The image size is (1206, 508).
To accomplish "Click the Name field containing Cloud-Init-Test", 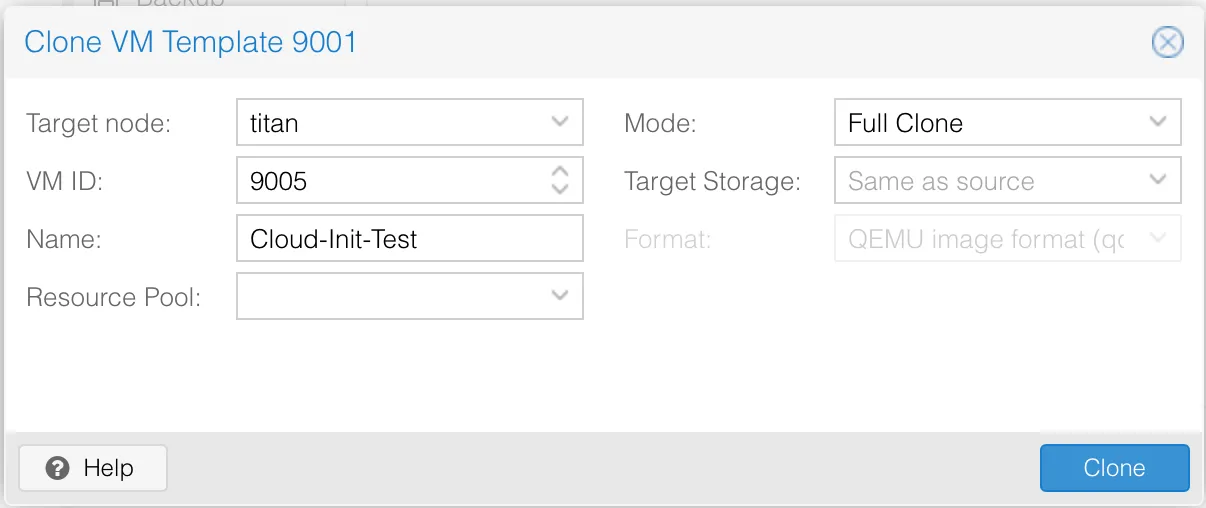I will click(410, 238).
